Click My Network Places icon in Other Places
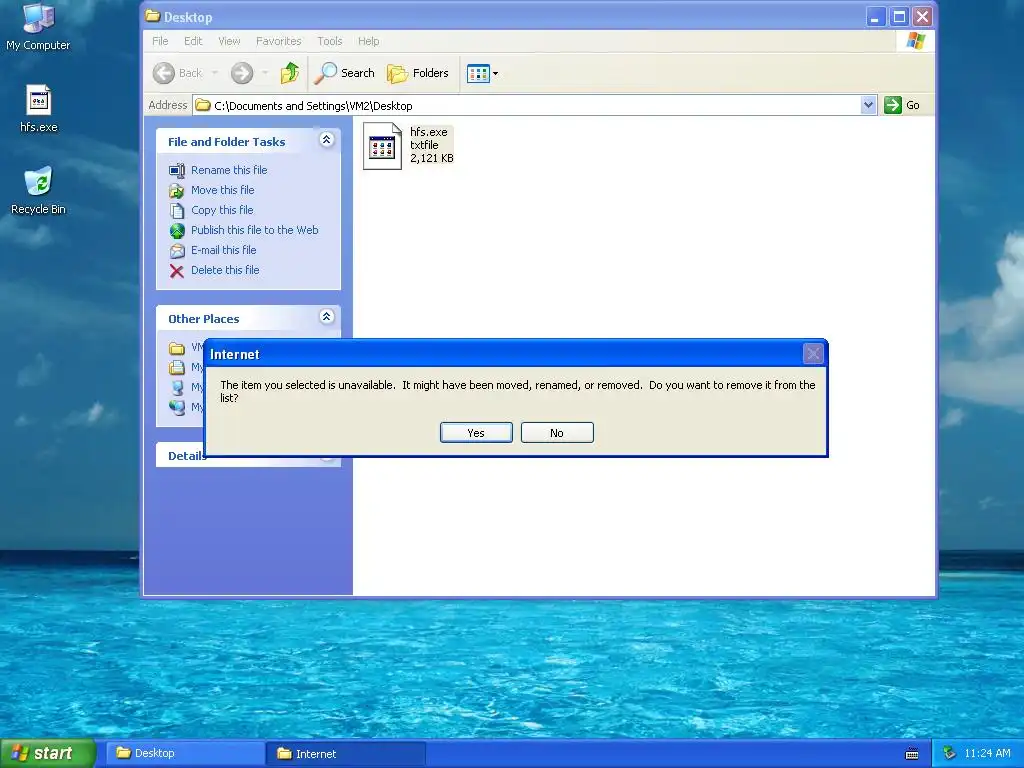 (x=177, y=407)
